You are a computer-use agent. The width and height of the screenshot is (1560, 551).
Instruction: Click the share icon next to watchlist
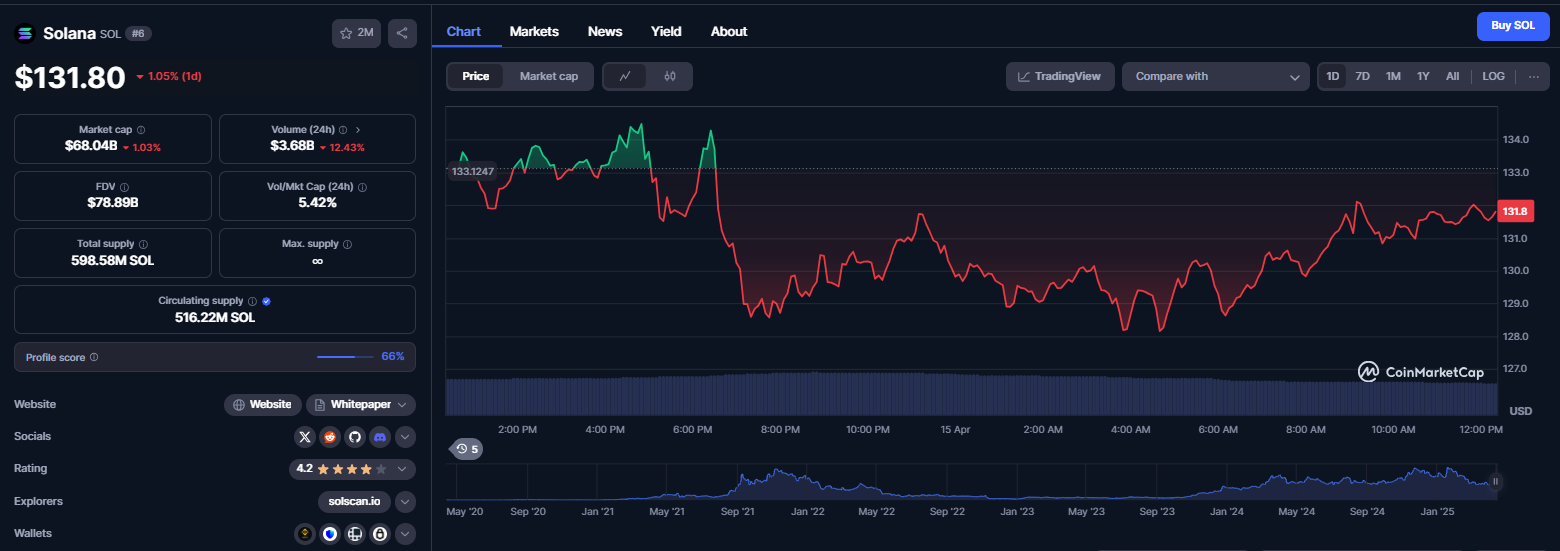tap(402, 33)
